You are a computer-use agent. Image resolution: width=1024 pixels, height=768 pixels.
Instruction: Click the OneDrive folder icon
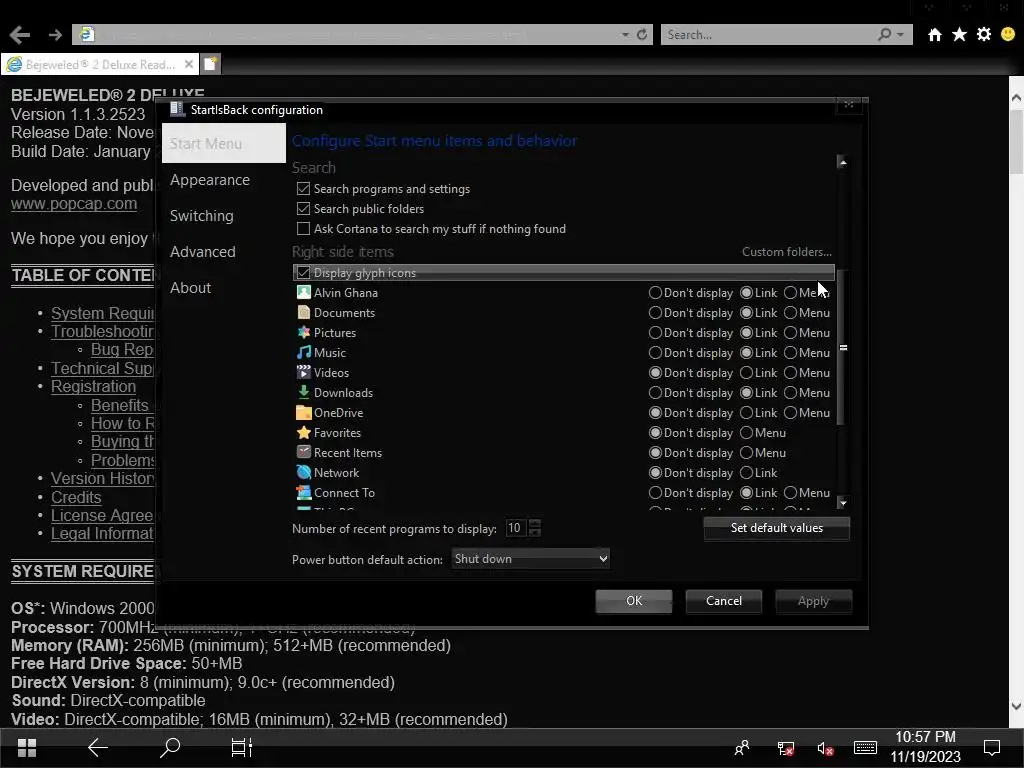coord(304,413)
